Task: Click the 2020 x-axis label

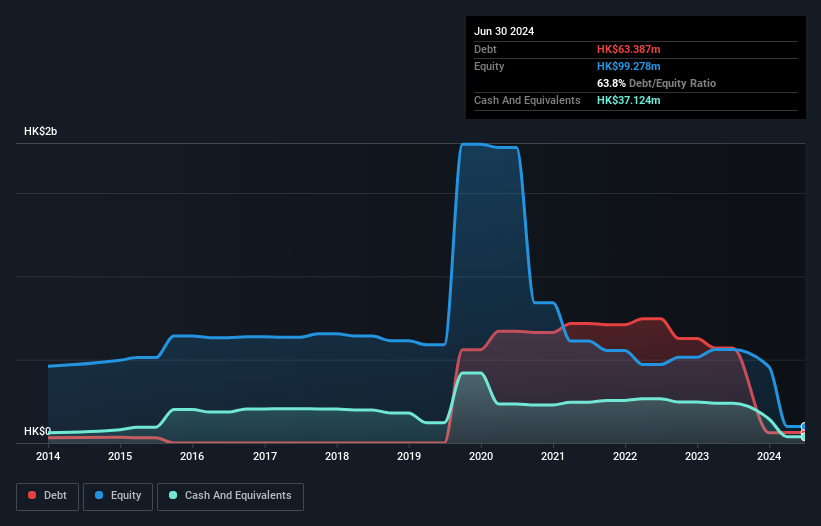Action: (481, 456)
